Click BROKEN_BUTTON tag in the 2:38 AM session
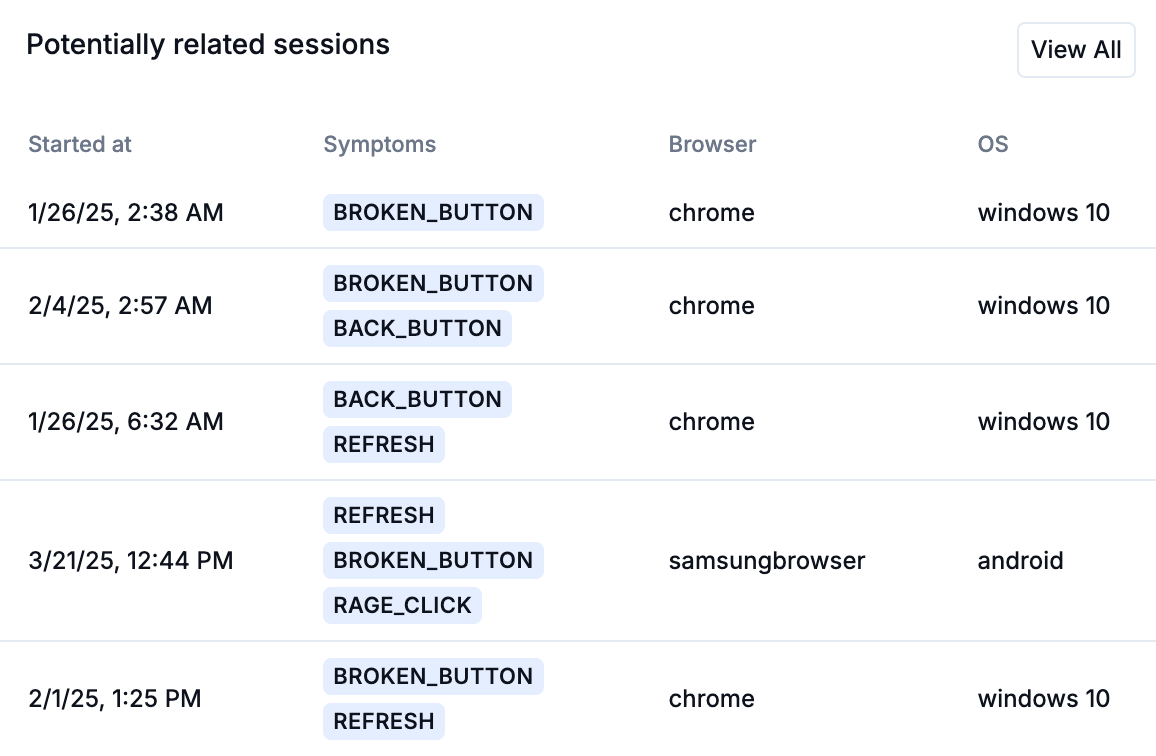This screenshot has height=756, width=1156. [x=433, y=213]
